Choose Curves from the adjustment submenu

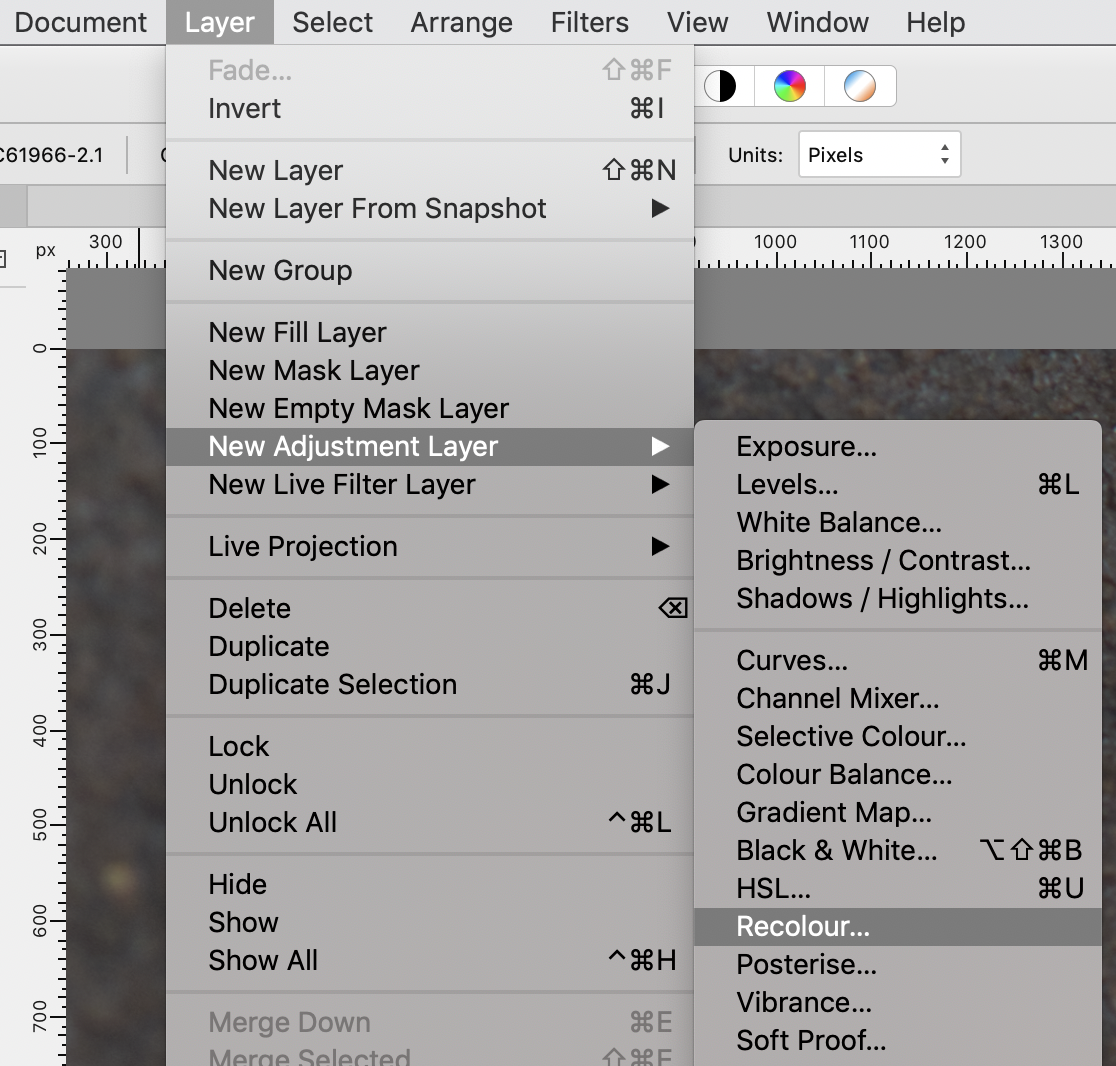790,660
